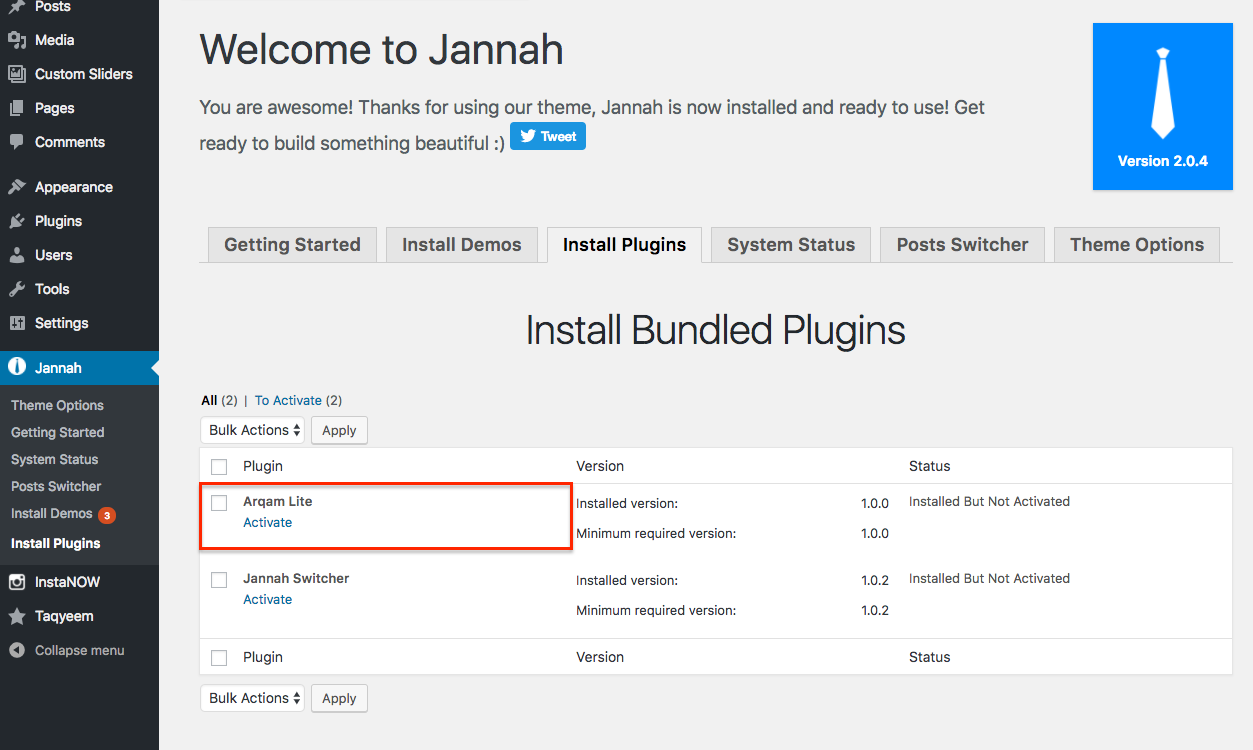This screenshot has width=1253, height=750.
Task: Click the Jannah tie version badge
Action: pyautogui.click(x=1162, y=107)
